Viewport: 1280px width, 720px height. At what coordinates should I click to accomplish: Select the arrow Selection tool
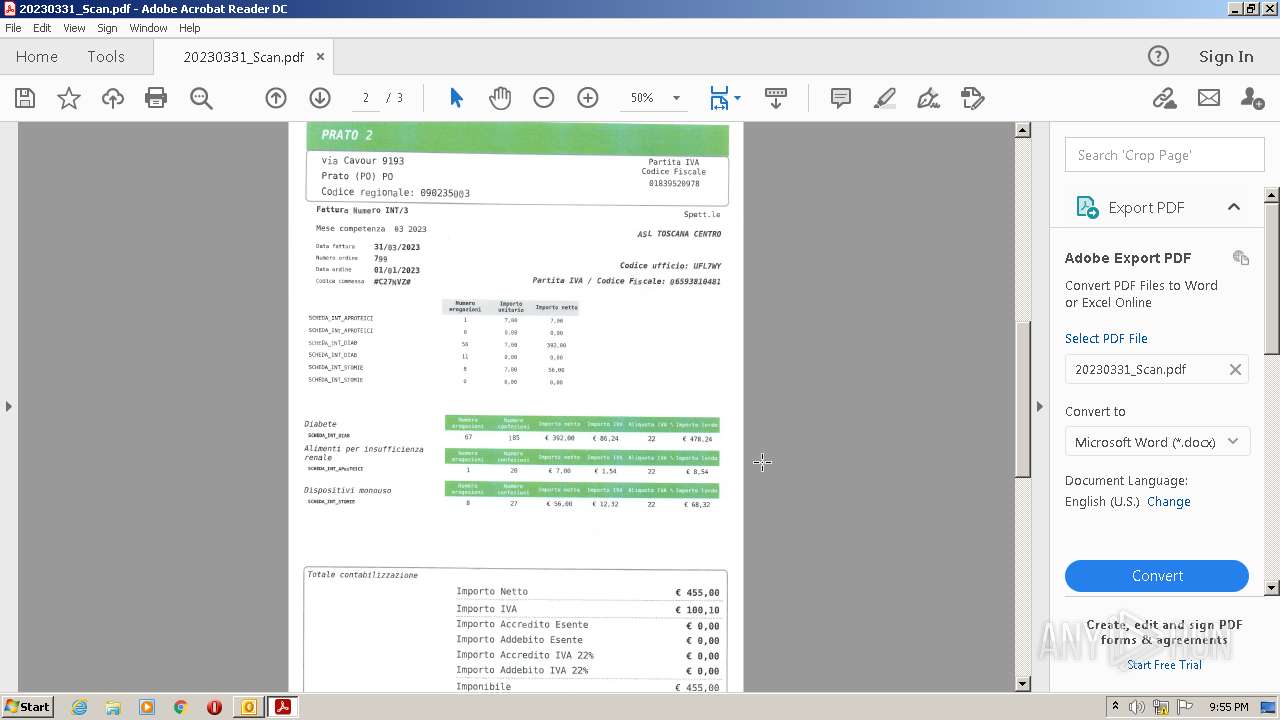coord(457,98)
